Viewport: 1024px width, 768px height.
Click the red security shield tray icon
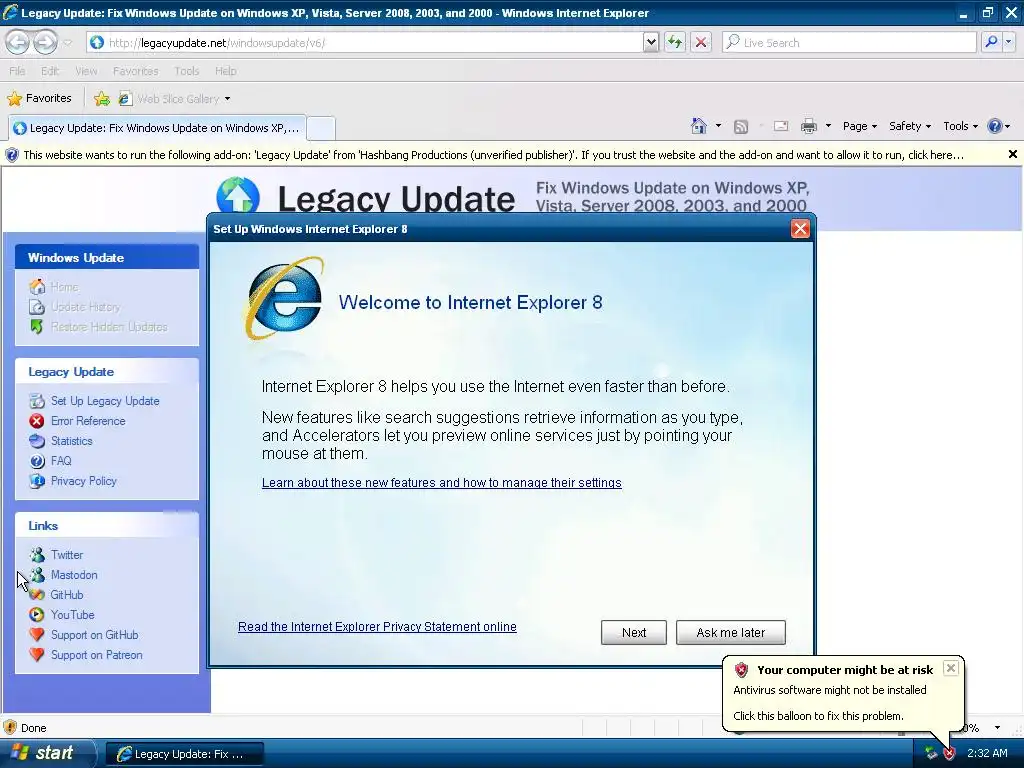click(x=950, y=754)
